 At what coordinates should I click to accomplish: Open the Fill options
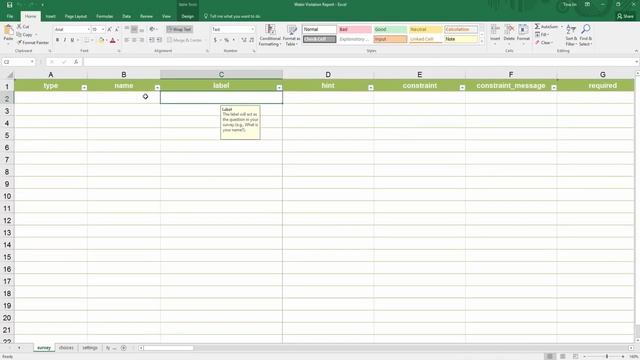[x=541, y=35]
